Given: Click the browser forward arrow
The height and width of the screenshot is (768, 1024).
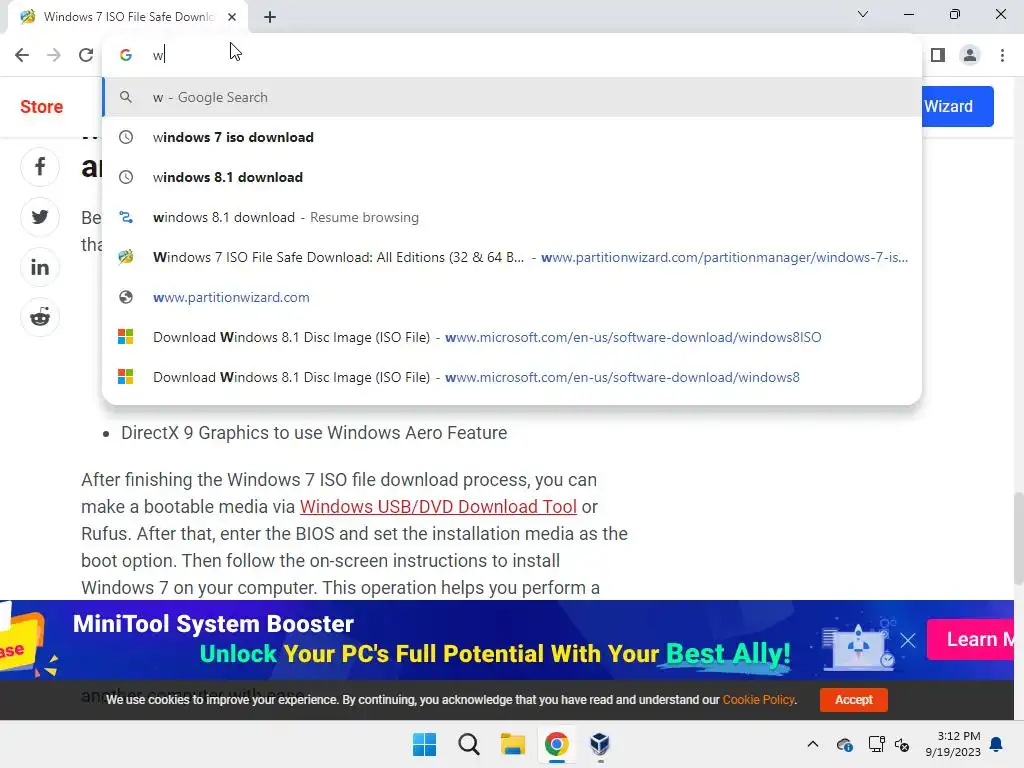Looking at the screenshot, I should tap(54, 55).
